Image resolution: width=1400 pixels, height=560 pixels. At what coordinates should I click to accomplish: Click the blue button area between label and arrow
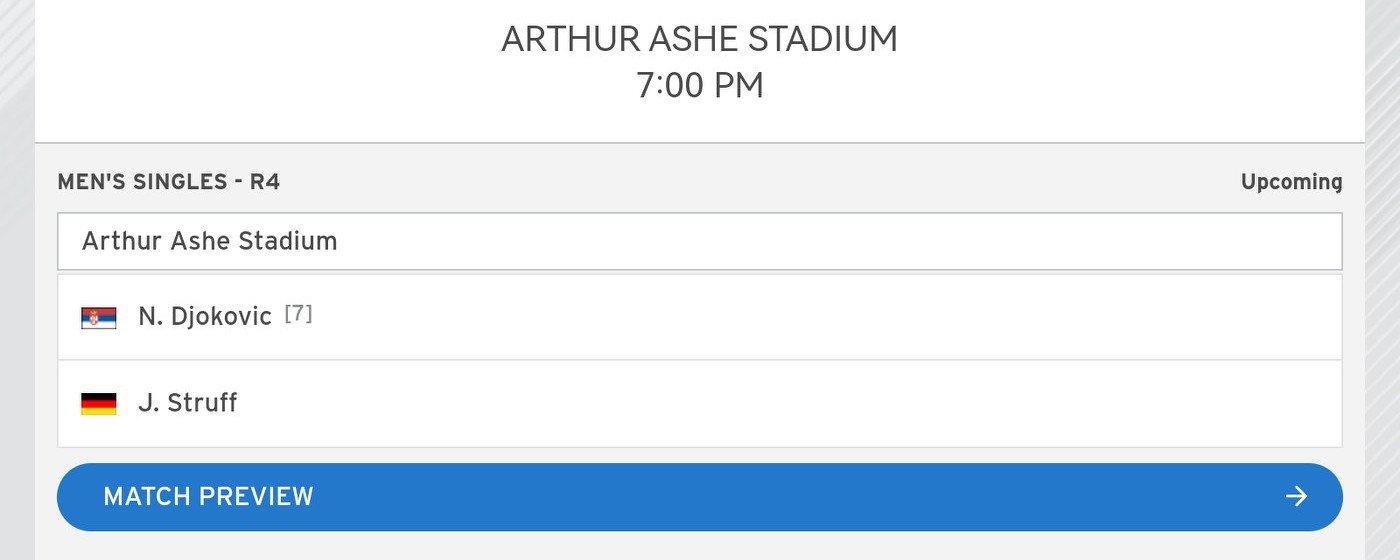pos(800,497)
